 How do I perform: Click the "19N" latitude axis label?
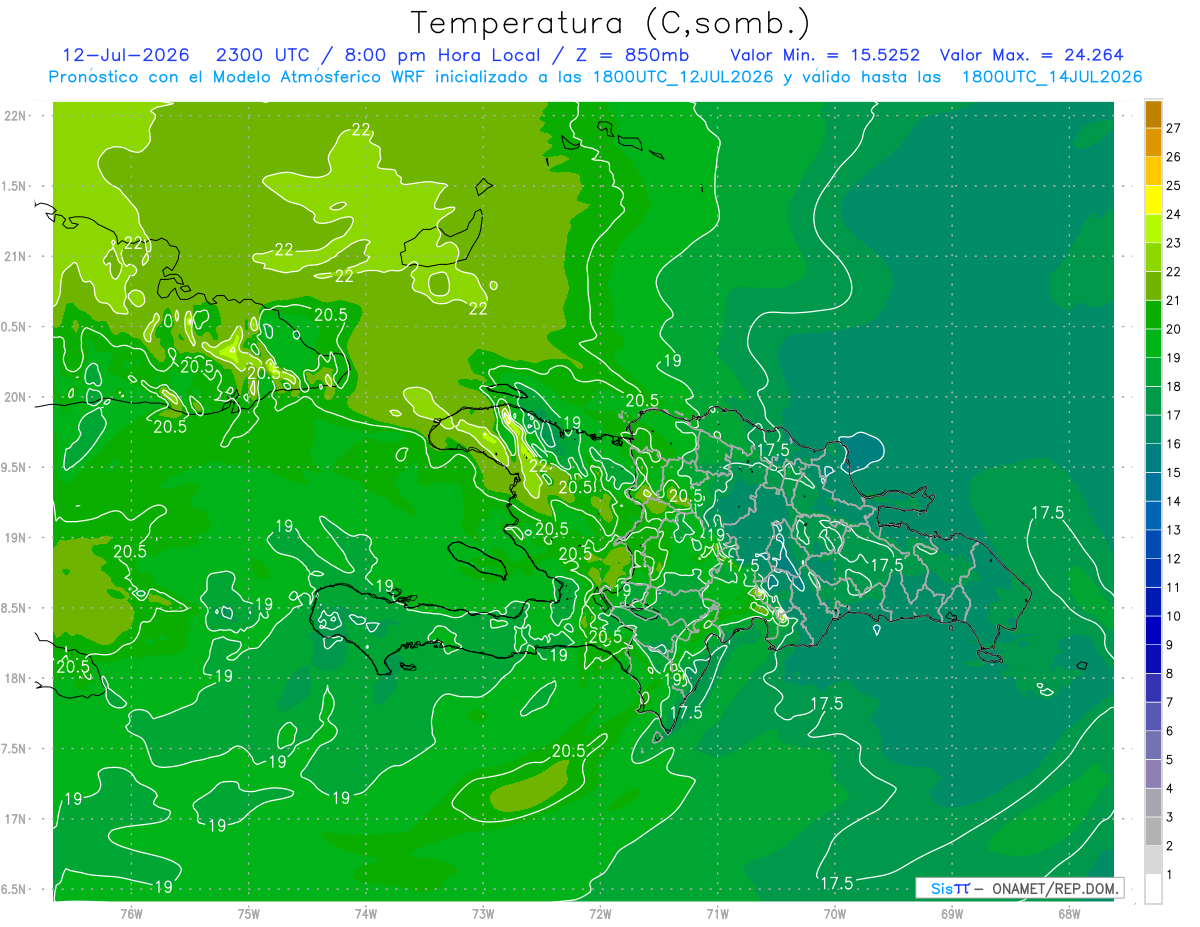click(x=16, y=538)
